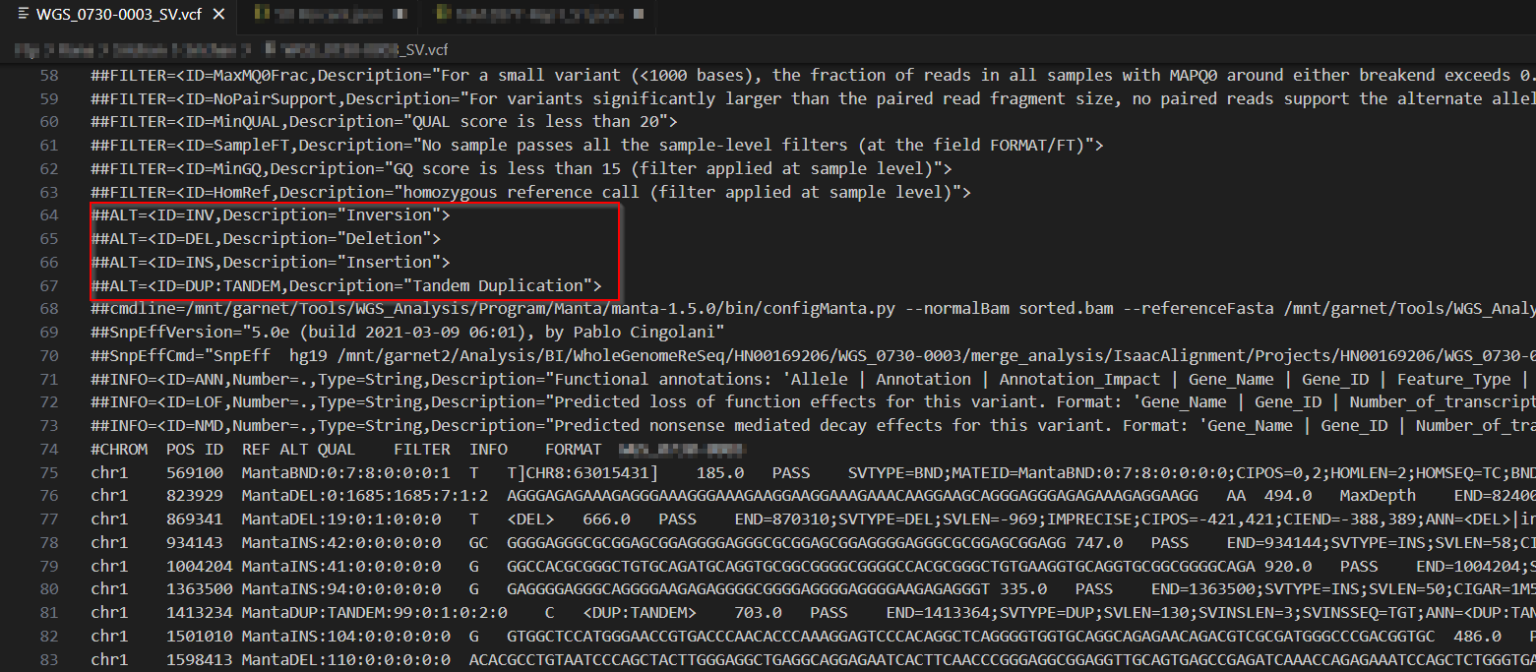Click chr1 at the start of line 81
The image size is (1536, 672).
click(110, 611)
